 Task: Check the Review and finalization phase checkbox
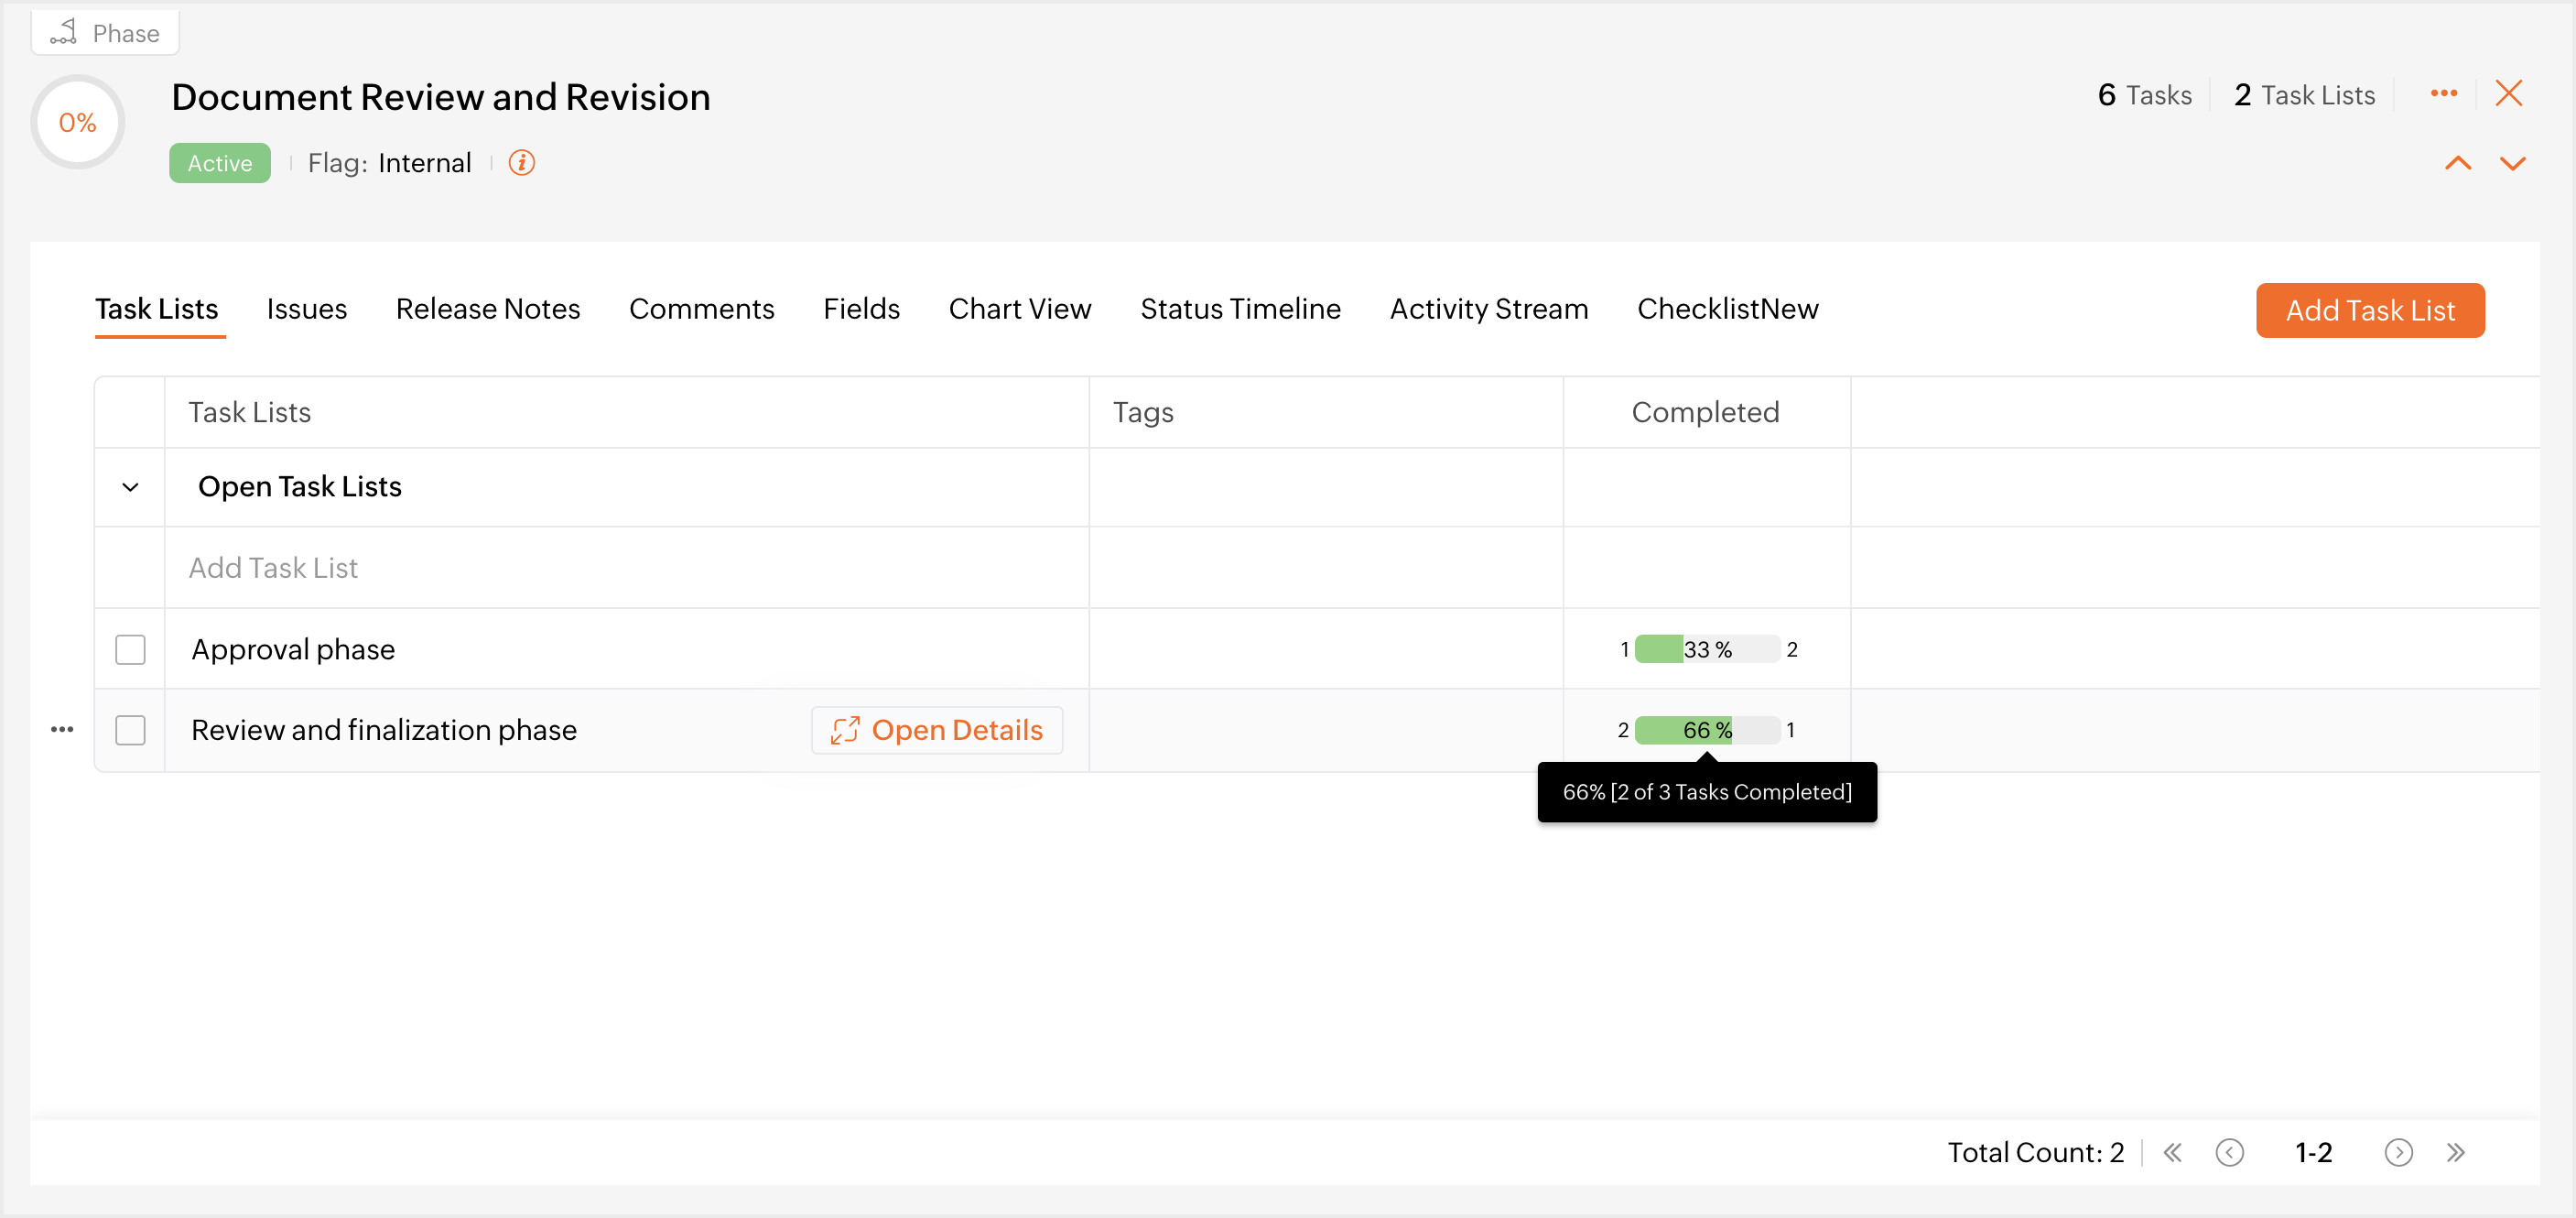(130, 731)
